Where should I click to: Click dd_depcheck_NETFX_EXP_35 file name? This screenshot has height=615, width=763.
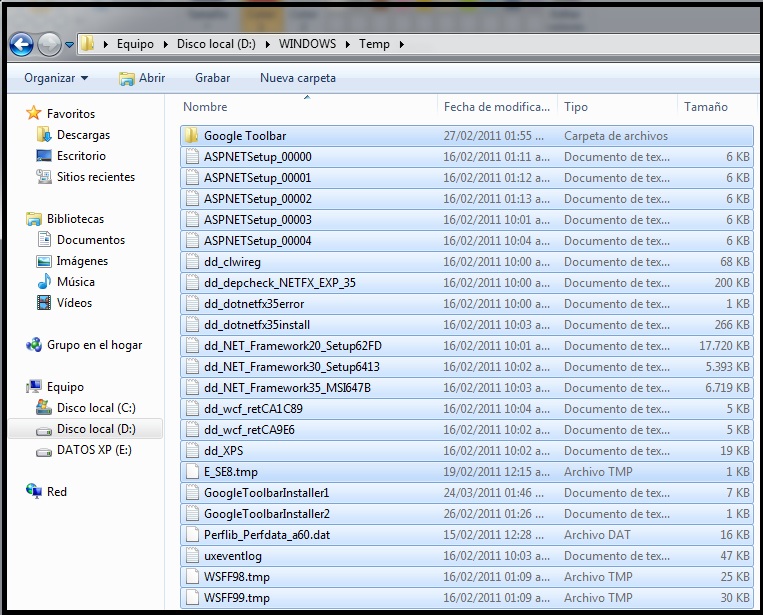[279, 283]
